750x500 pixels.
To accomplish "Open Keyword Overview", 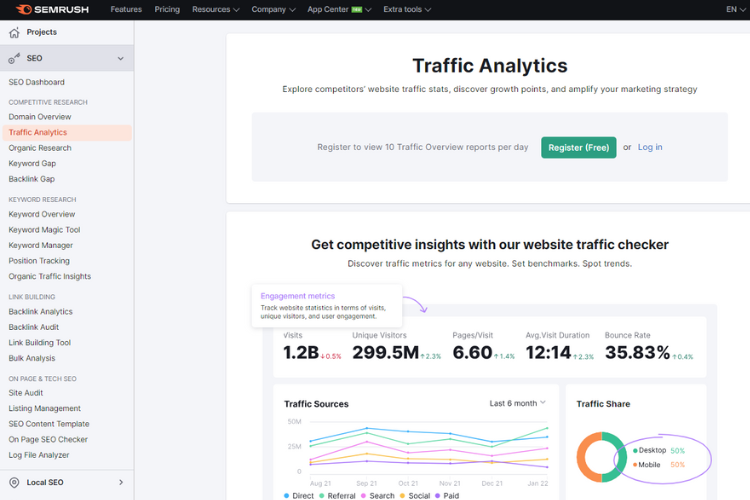I will click(x=42, y=214).
